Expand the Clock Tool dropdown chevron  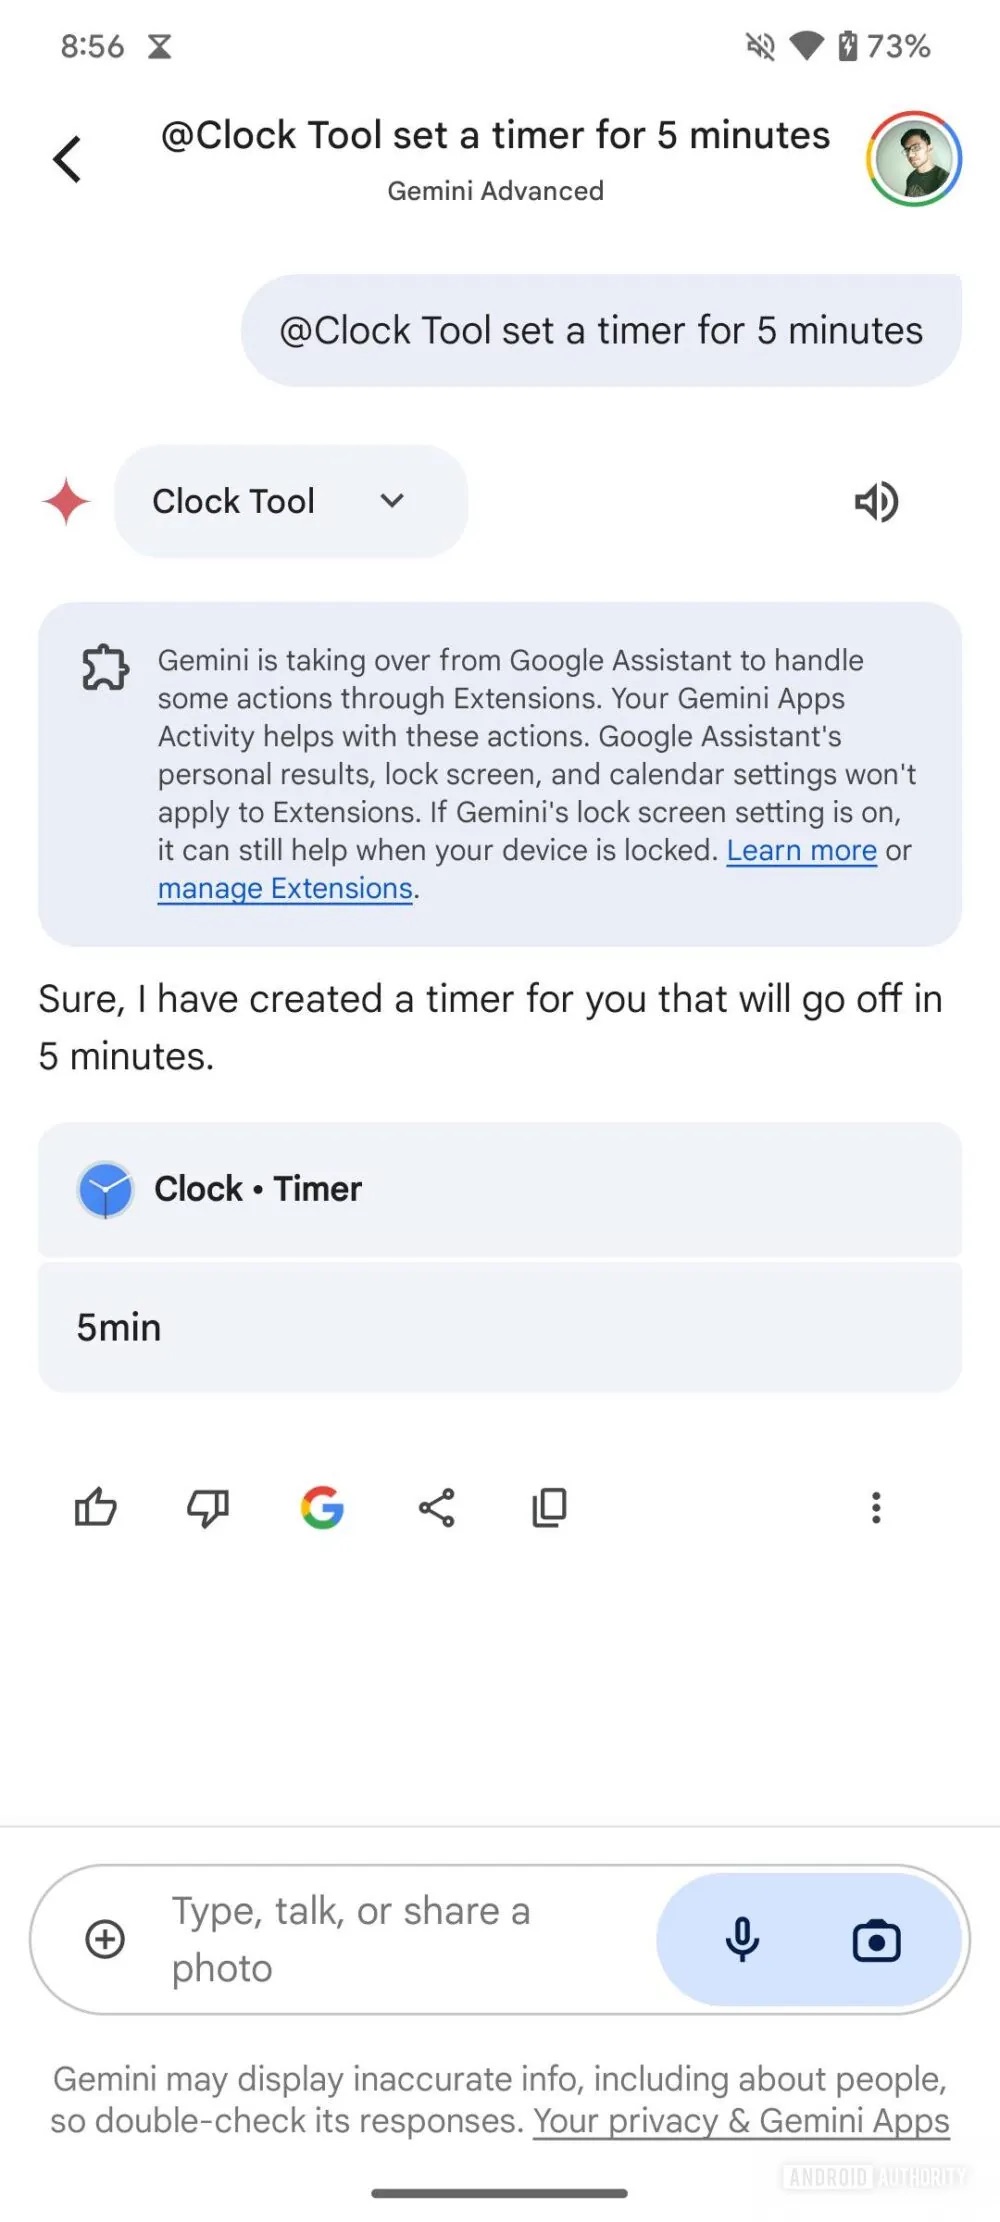[392, 501]
